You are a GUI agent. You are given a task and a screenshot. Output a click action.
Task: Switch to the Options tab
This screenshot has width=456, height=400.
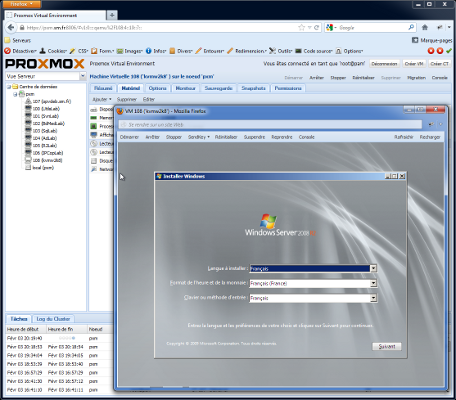[x=157, y=88]
